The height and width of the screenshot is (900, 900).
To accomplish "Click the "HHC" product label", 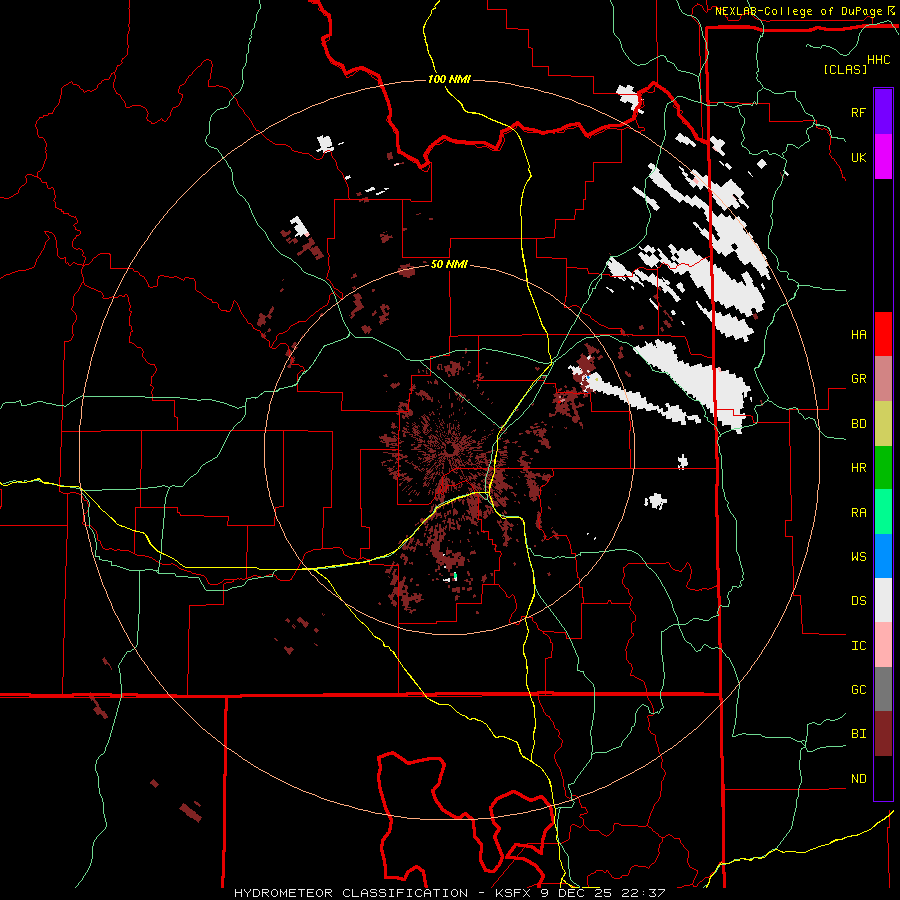I will (x=879, y=60).
